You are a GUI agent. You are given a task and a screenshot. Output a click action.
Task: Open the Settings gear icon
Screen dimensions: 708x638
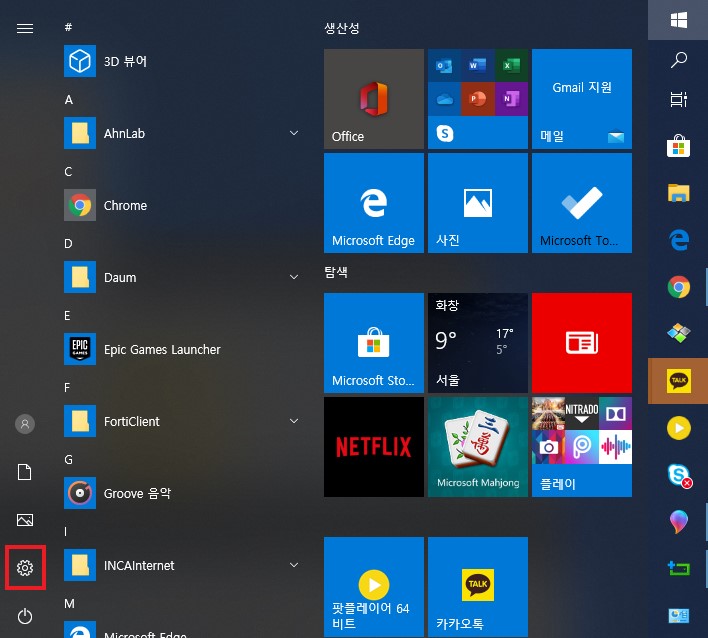point(25,568)
